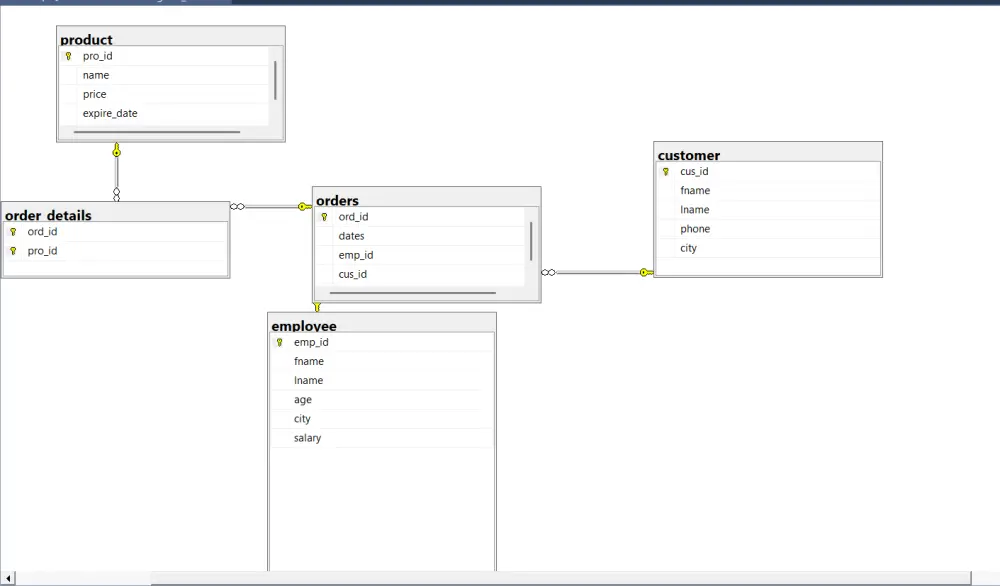
Task: Click the infinity symbol near the order details connector
Action: point(237,206)
